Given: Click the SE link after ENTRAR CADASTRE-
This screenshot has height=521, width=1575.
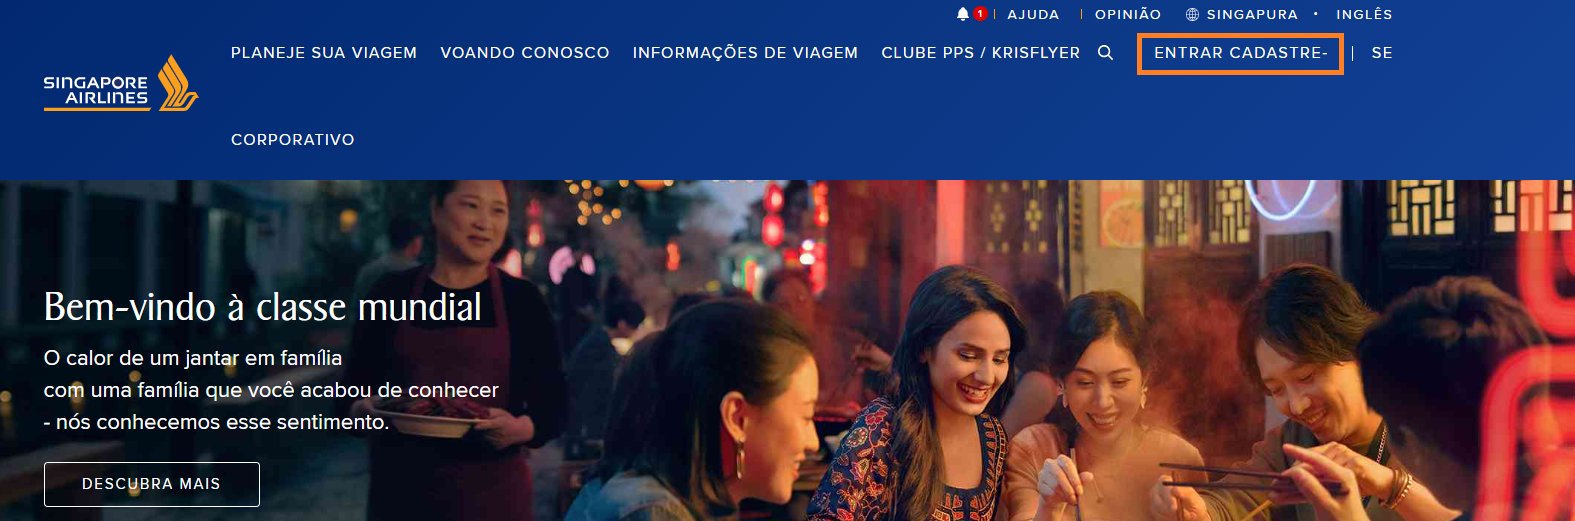Looking at the screenshot, I should [1382, 53].
